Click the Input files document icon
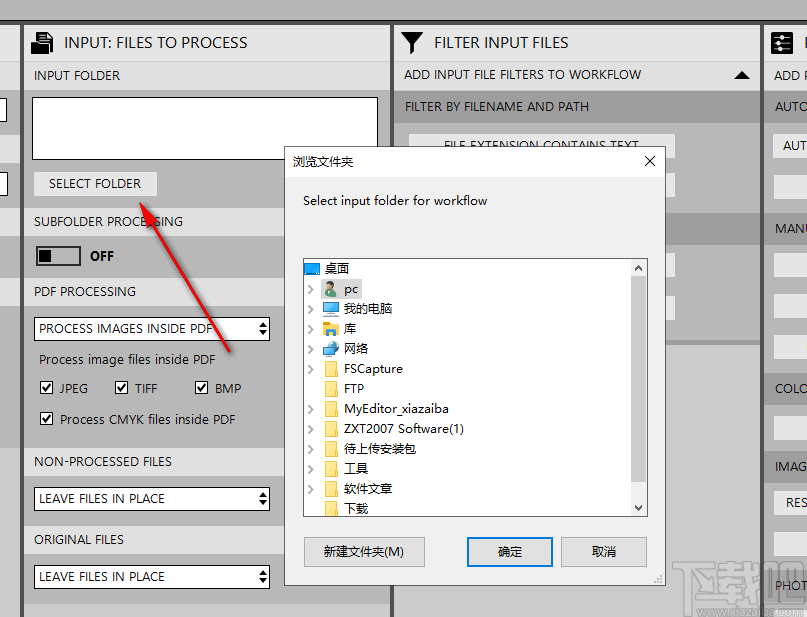Image resolution: width=807 pixels, height=617 pixels. pyautogui.click(x=42, y=43)
